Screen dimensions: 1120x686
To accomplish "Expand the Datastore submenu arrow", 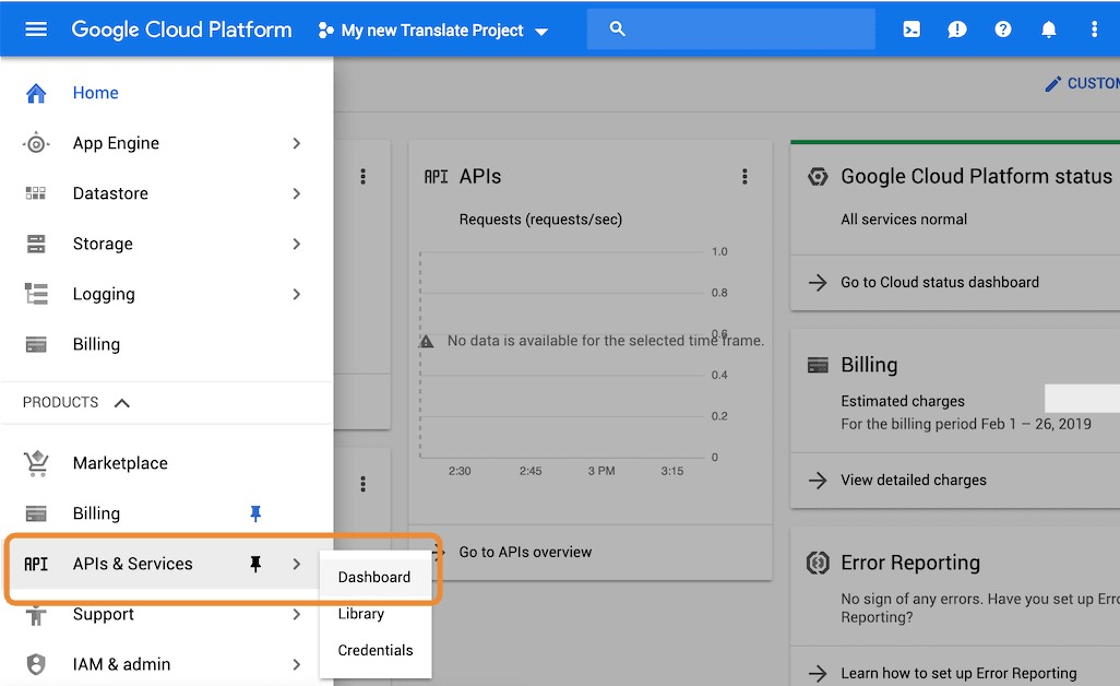I will 296,194.
